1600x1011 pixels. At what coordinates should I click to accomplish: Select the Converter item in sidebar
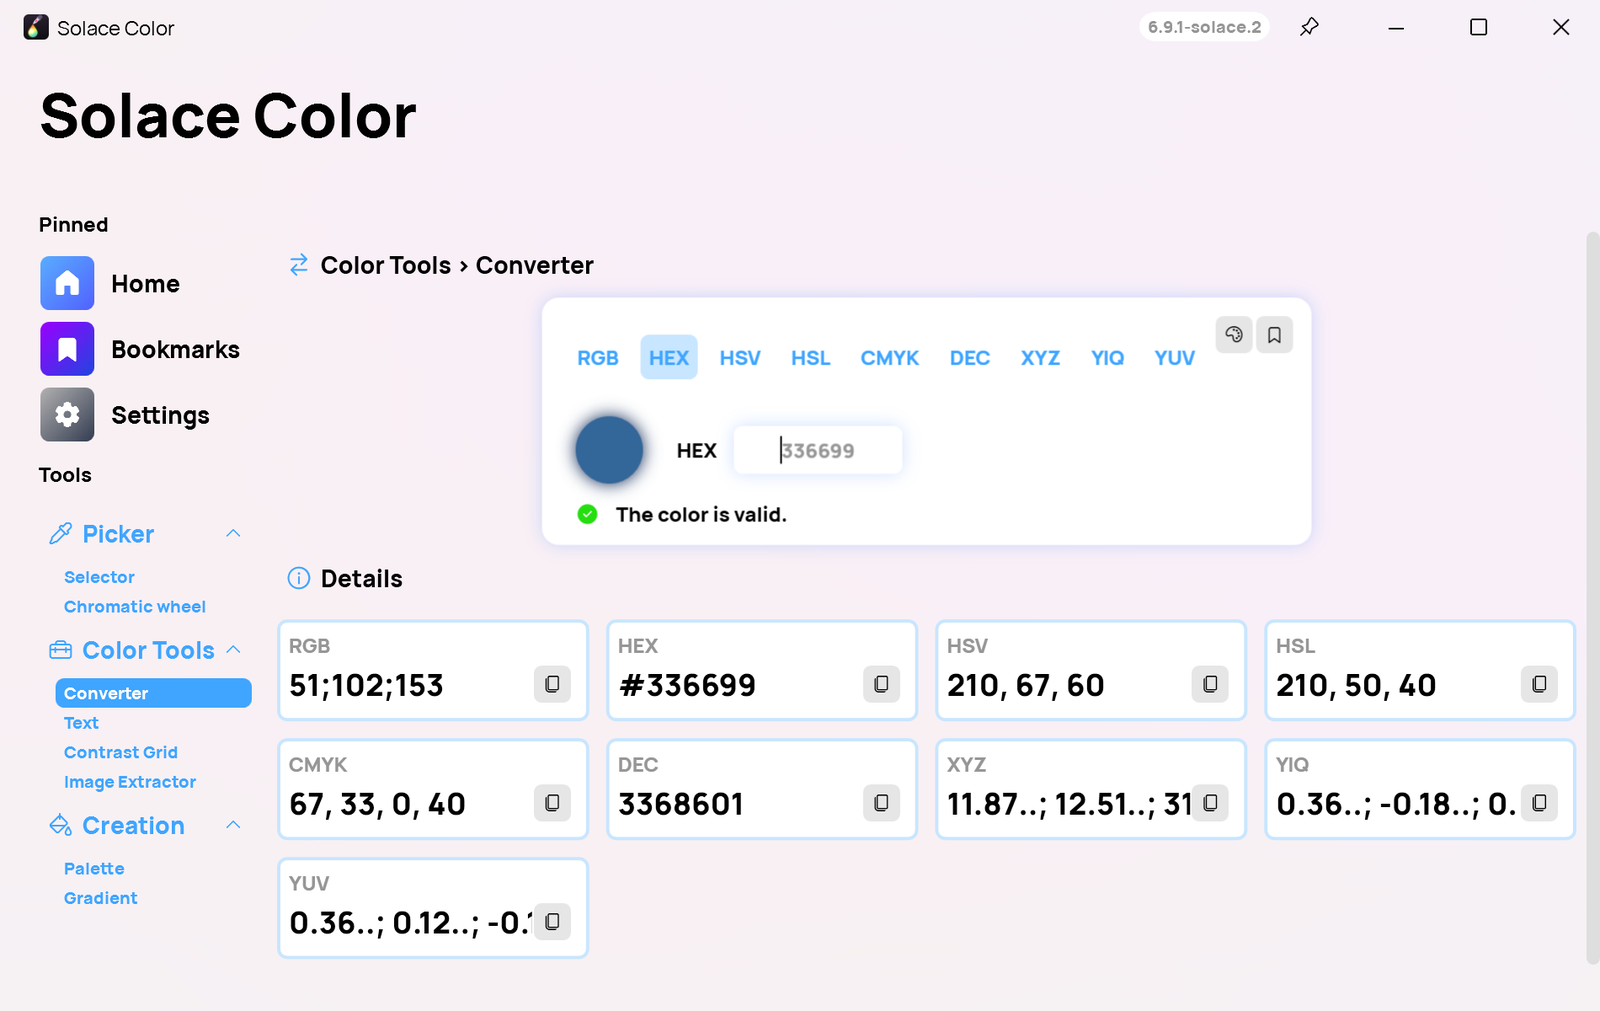click(x=153, y=693)
